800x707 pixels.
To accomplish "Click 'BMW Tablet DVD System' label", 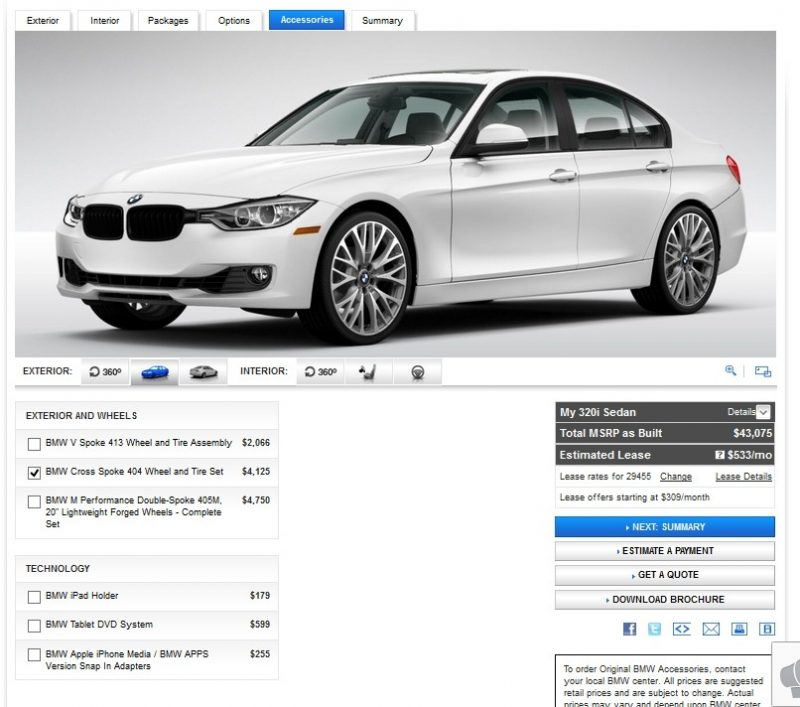I will 99,624.
